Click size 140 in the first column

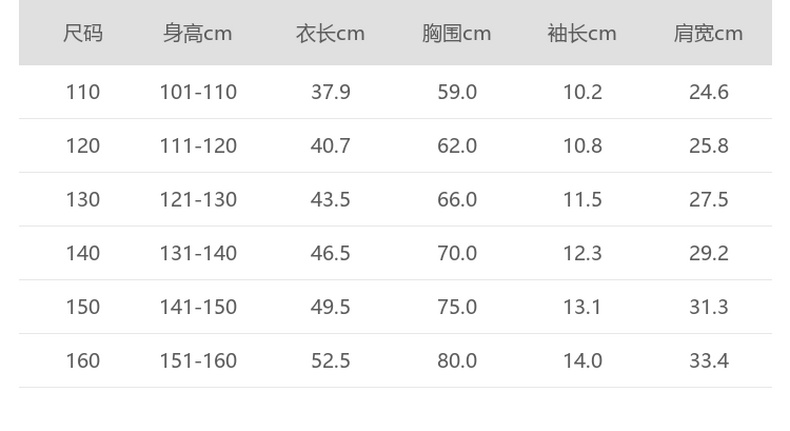pyautogui.click(x=83, y=253)
